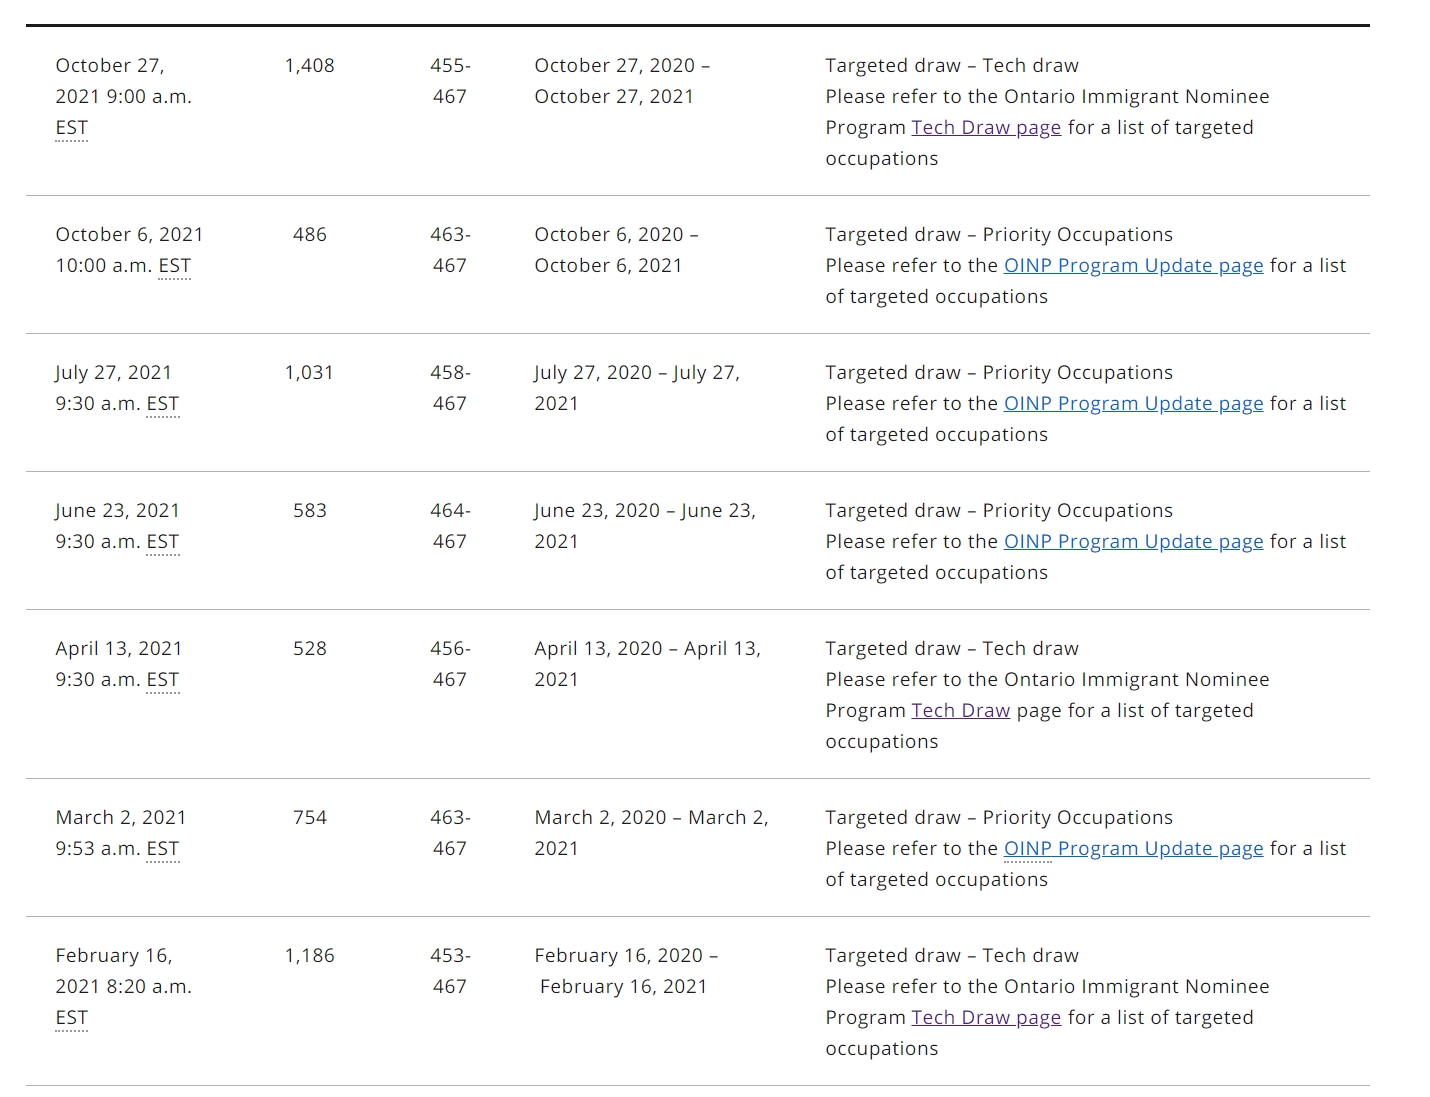Click the 453-467 score range cell
Screen dimensions: 1430x1097
[450, 971]
